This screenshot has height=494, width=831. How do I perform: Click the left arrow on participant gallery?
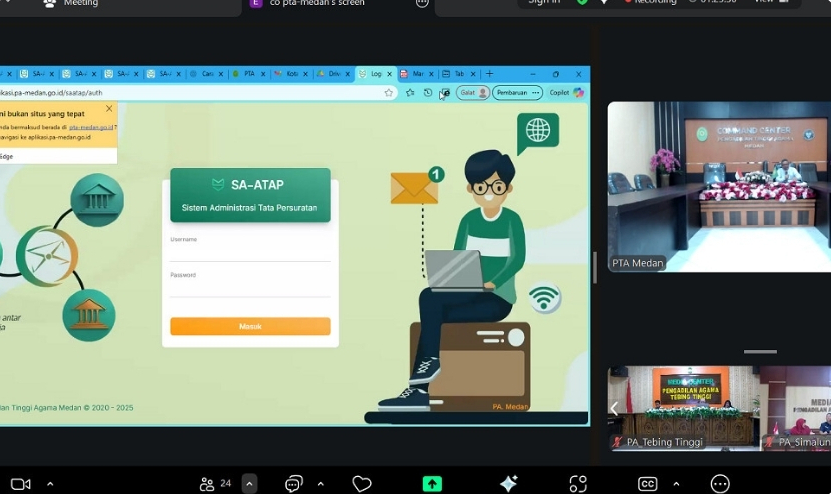(614, 408)
